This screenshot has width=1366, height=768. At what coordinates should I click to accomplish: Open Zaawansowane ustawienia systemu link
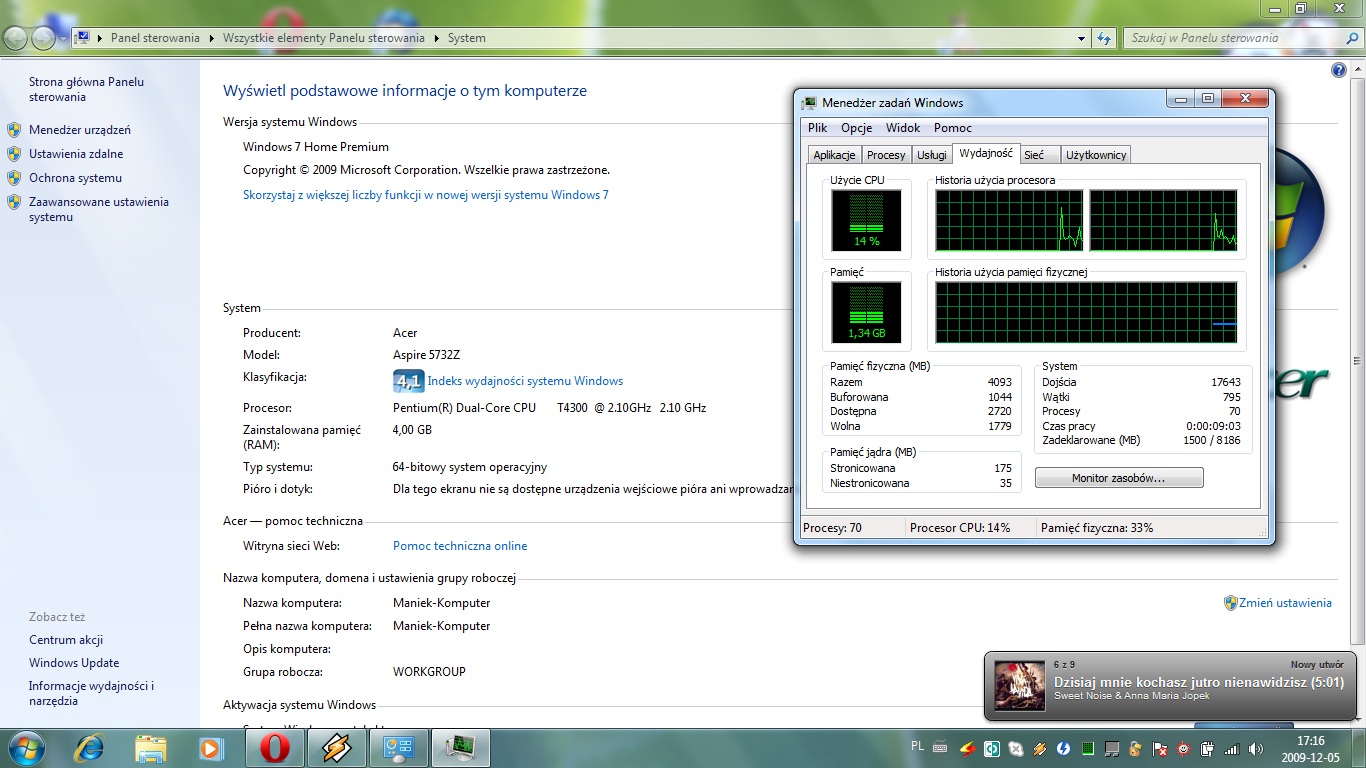tap(99, 209)
